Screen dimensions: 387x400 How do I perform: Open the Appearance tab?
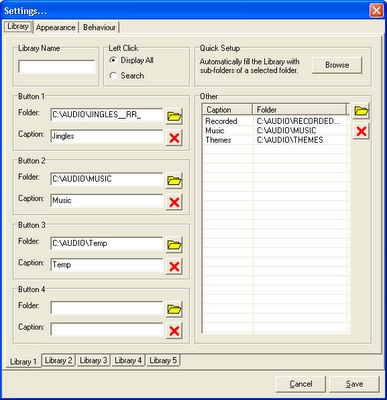(55, 27)
